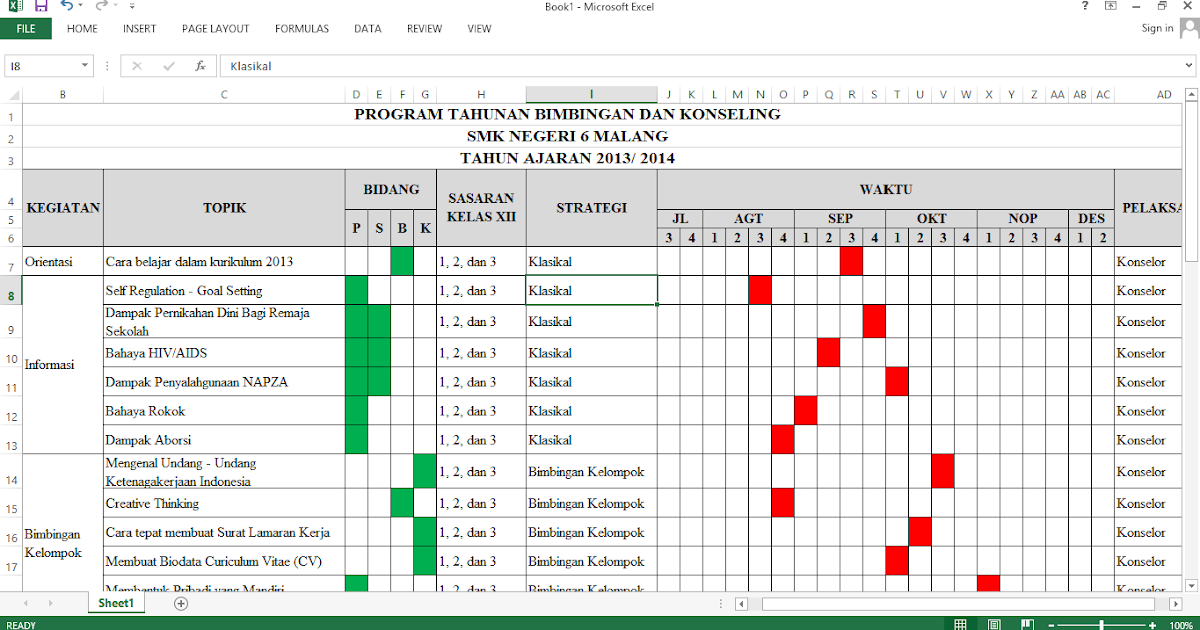Switch to the INSERT ribbon tab
The width and height of the screenshot is (1200, 630).
(x=140, y=29)
